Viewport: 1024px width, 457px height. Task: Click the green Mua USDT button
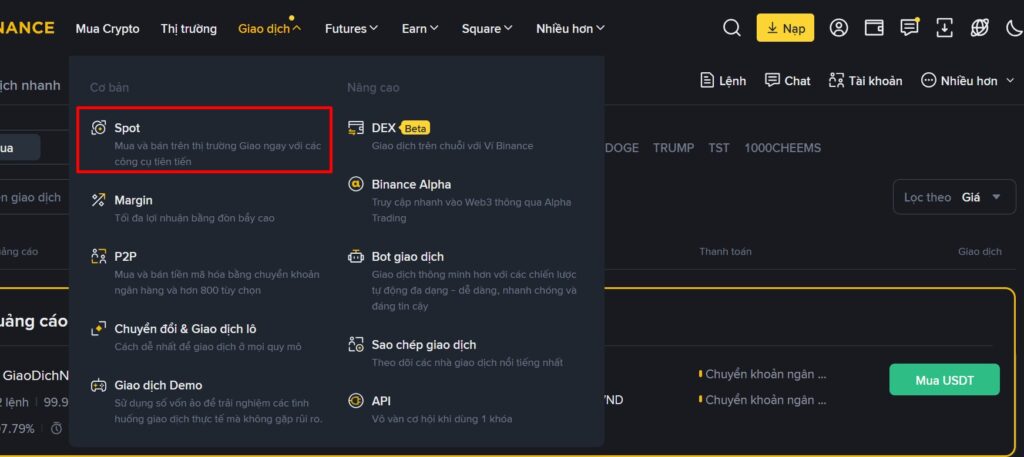tap(944, 380)
